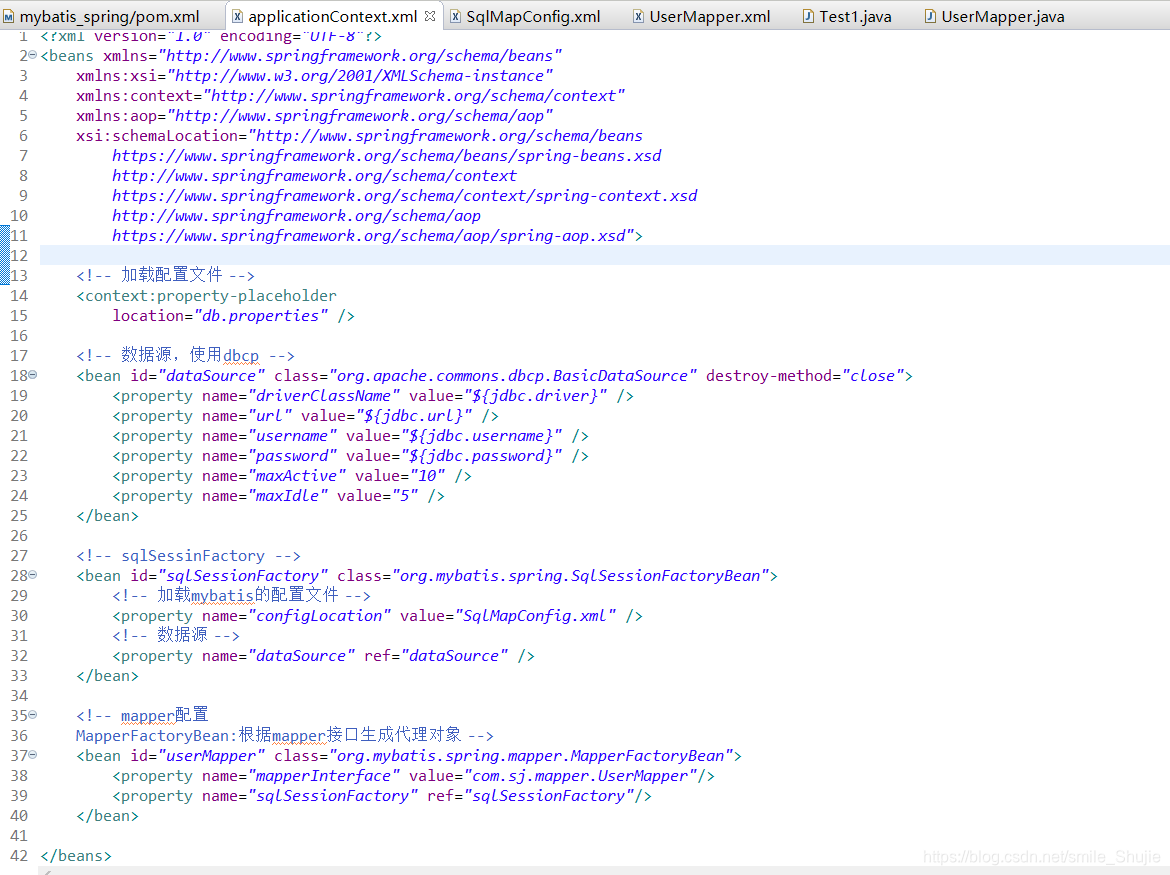Click the Maven icon on pom.xml tab
Screen dimensions: 1170x875
8,16
